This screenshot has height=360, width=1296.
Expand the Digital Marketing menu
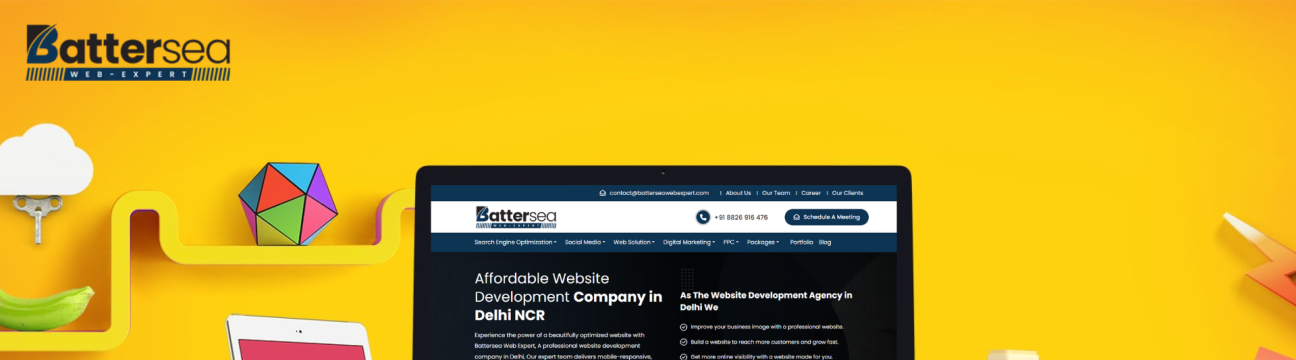click(x=690, y=242)
